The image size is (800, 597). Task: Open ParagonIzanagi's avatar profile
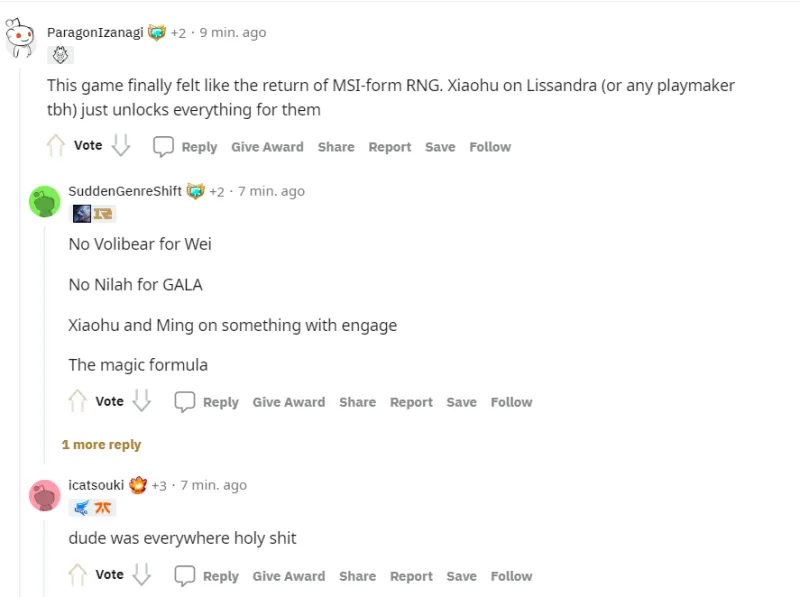tap(22, 37)
